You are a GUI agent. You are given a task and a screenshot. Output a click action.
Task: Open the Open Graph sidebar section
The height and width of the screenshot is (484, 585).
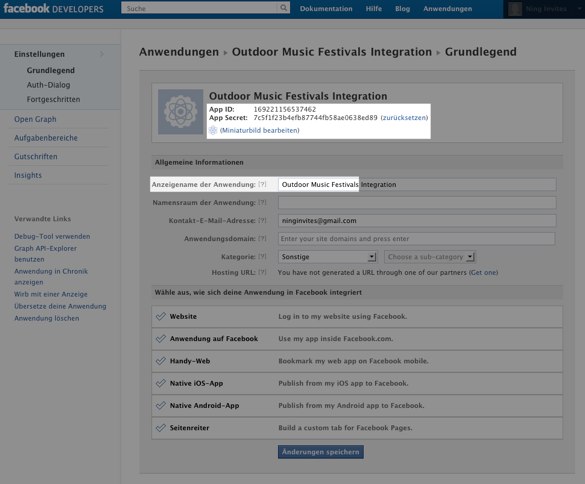pos(35,119)
